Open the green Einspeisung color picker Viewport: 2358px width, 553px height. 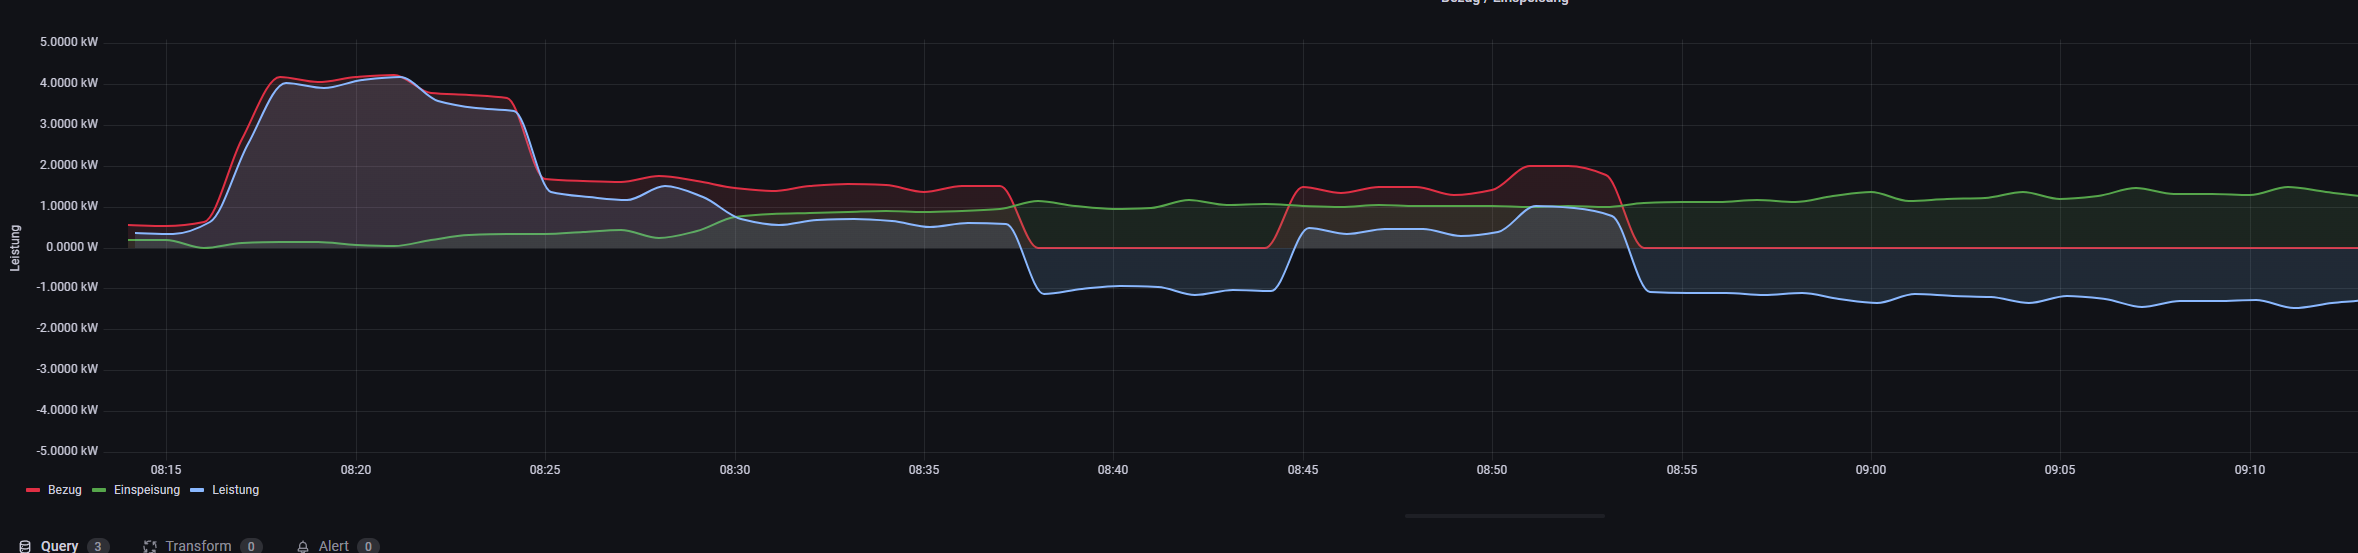point(99,490)
